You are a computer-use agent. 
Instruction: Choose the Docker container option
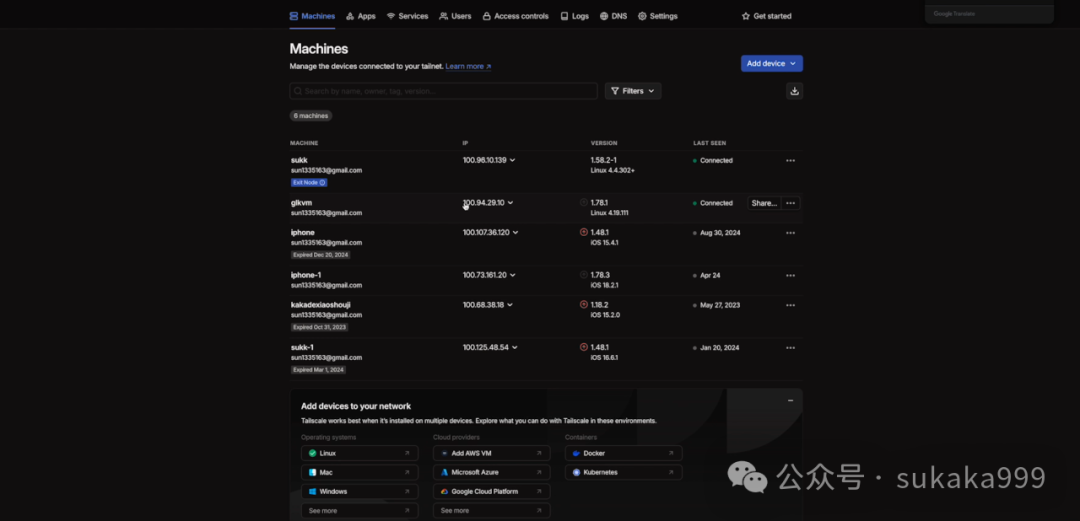click(623, 453)
